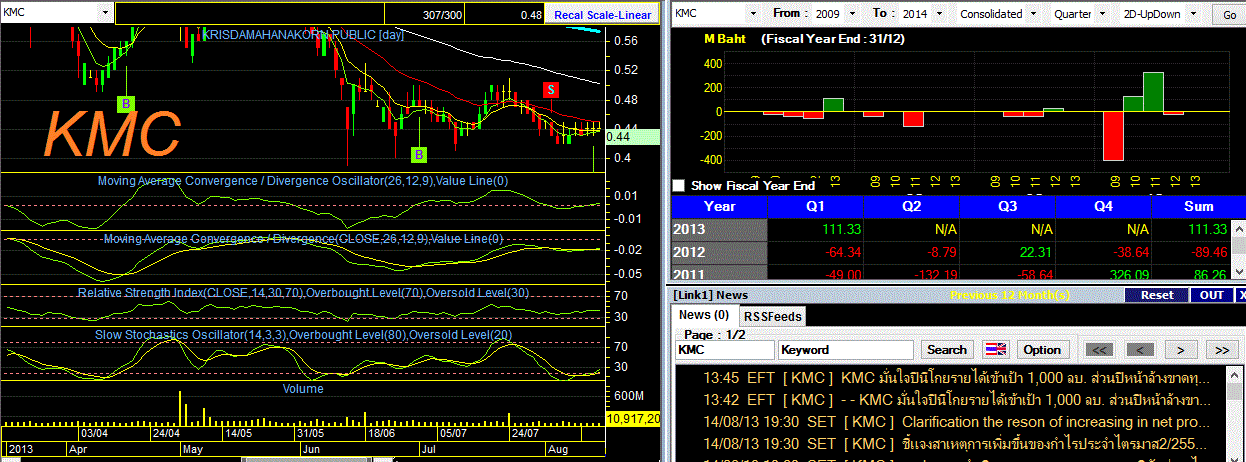Open the chart symbol KMC dropdown arrow
The image size is (1246, 462).
tap(107, 14)
